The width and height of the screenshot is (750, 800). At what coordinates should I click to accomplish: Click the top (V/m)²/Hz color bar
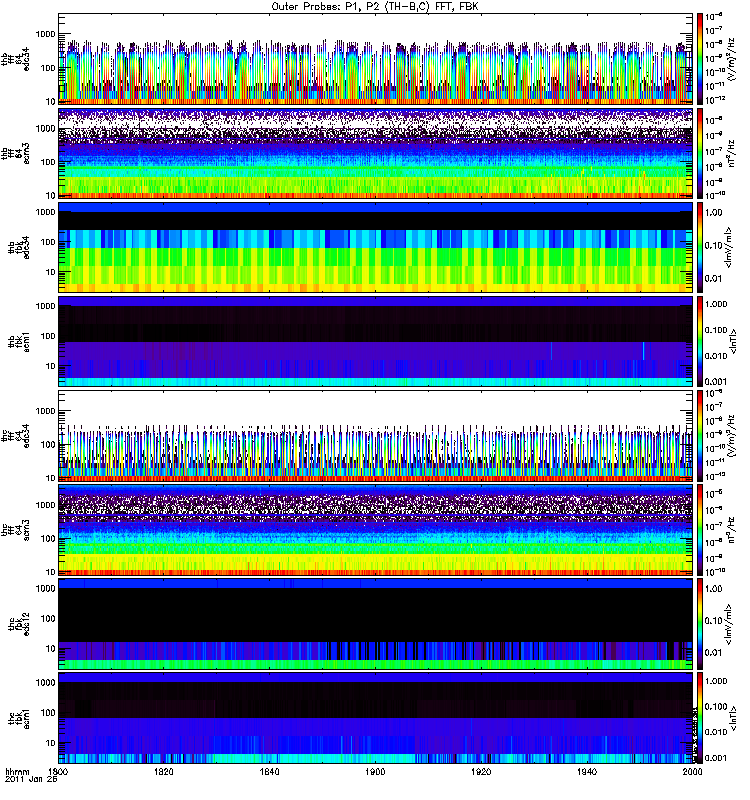[700, 59]
